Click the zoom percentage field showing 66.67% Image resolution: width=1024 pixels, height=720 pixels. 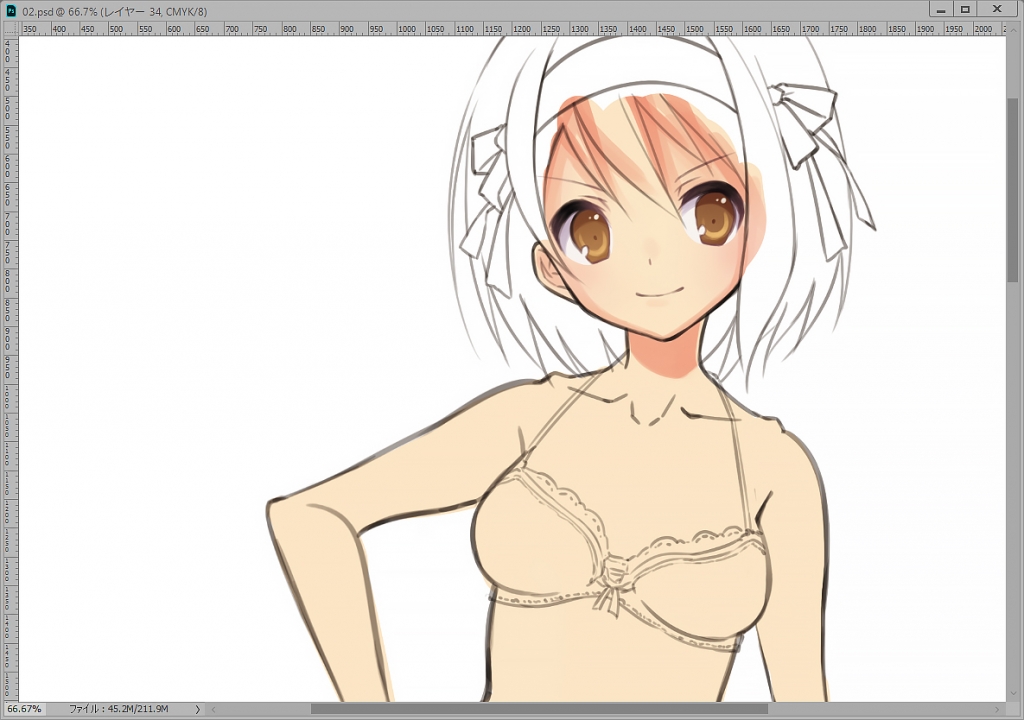[25, 709]
